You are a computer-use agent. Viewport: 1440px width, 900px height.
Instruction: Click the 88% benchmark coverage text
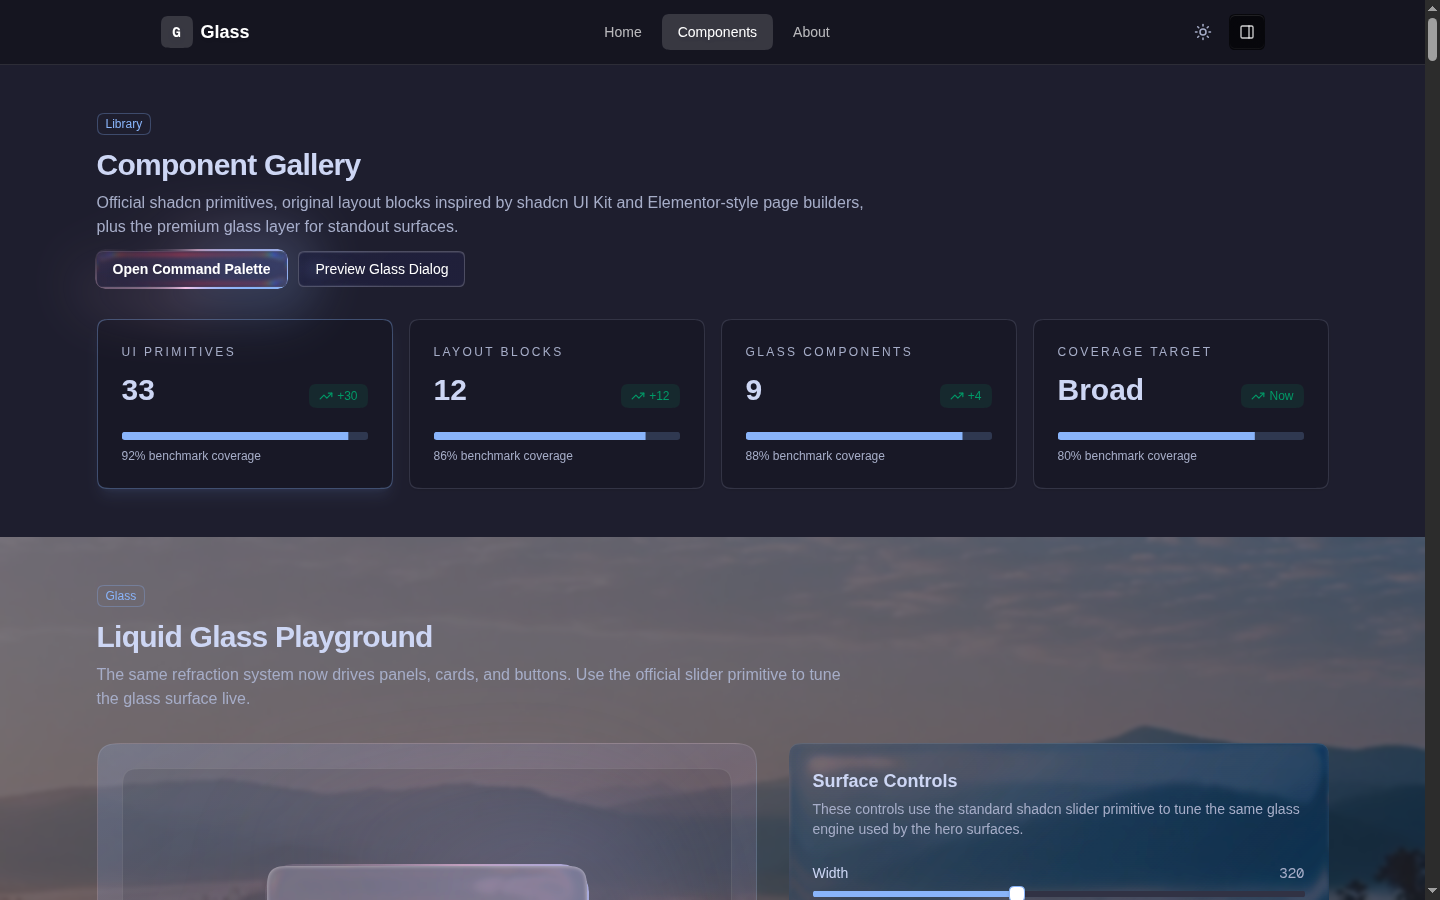coord(815,456)
